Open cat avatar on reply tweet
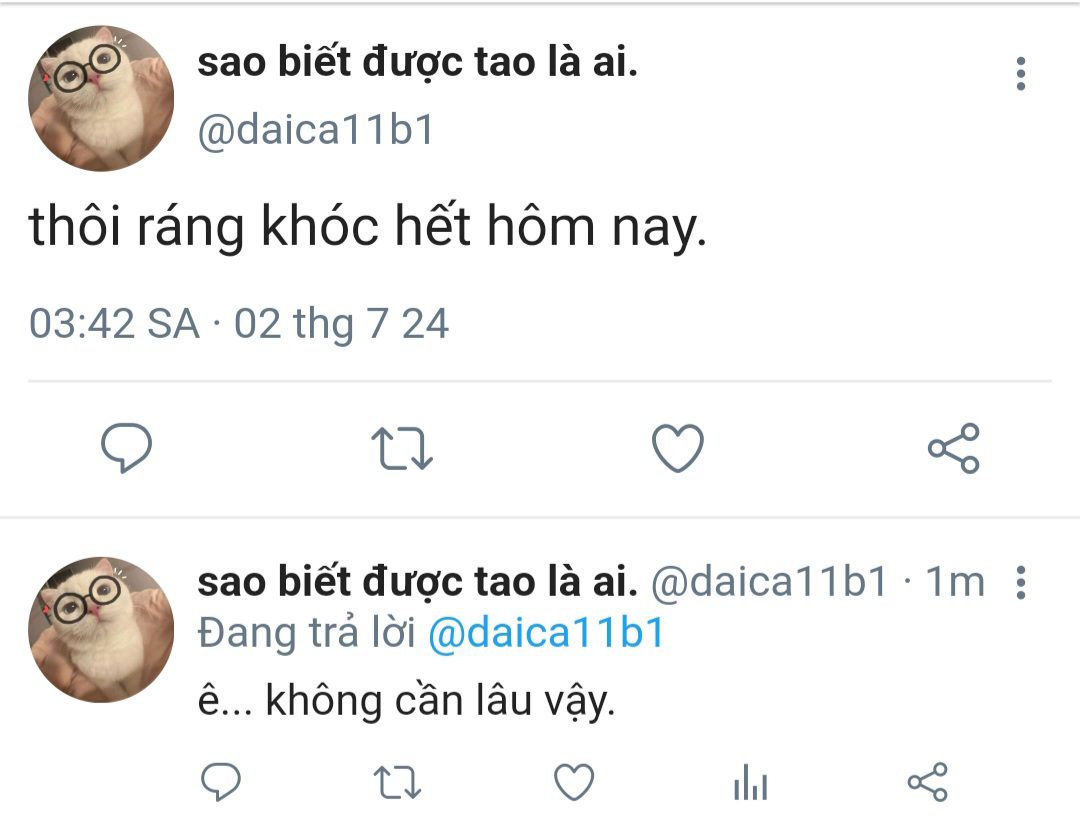The width and height of the screenshot is (1080, 825). pos(101,629)
